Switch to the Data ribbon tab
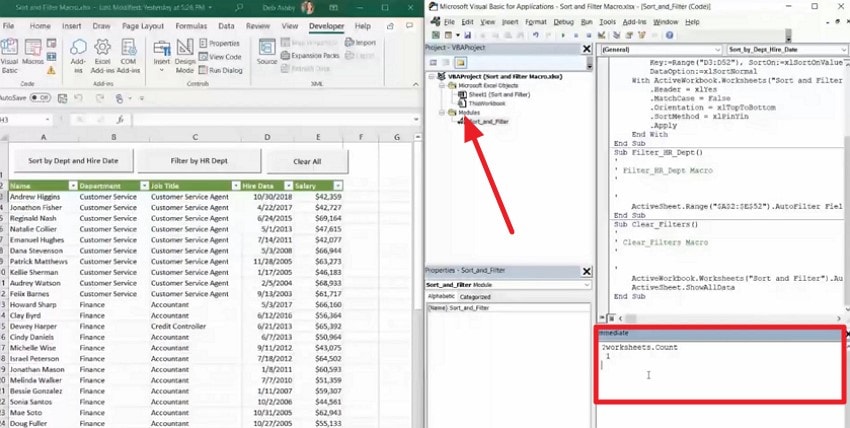Image resolution: width=850 pixels, height=428 pixels. 226,25
